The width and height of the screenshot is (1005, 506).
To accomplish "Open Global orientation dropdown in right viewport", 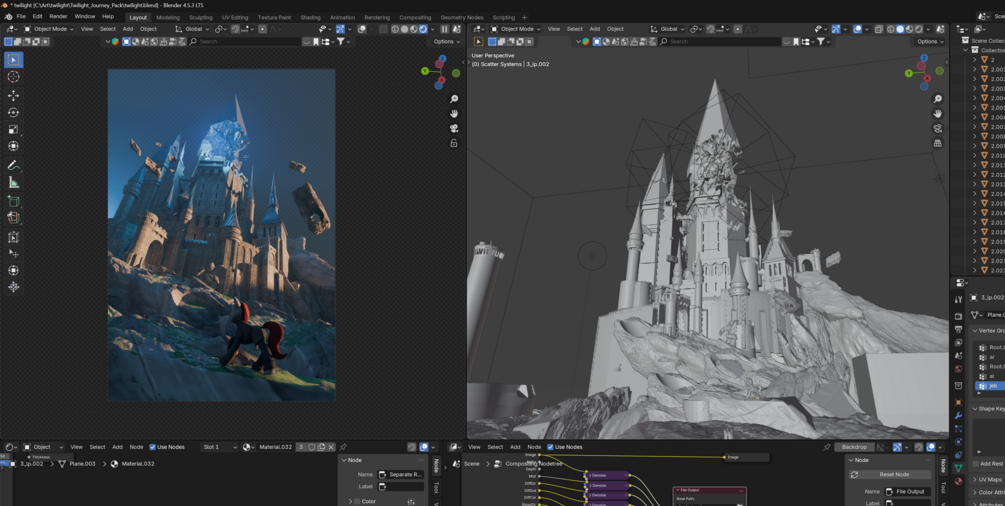I will coord(667,29).
